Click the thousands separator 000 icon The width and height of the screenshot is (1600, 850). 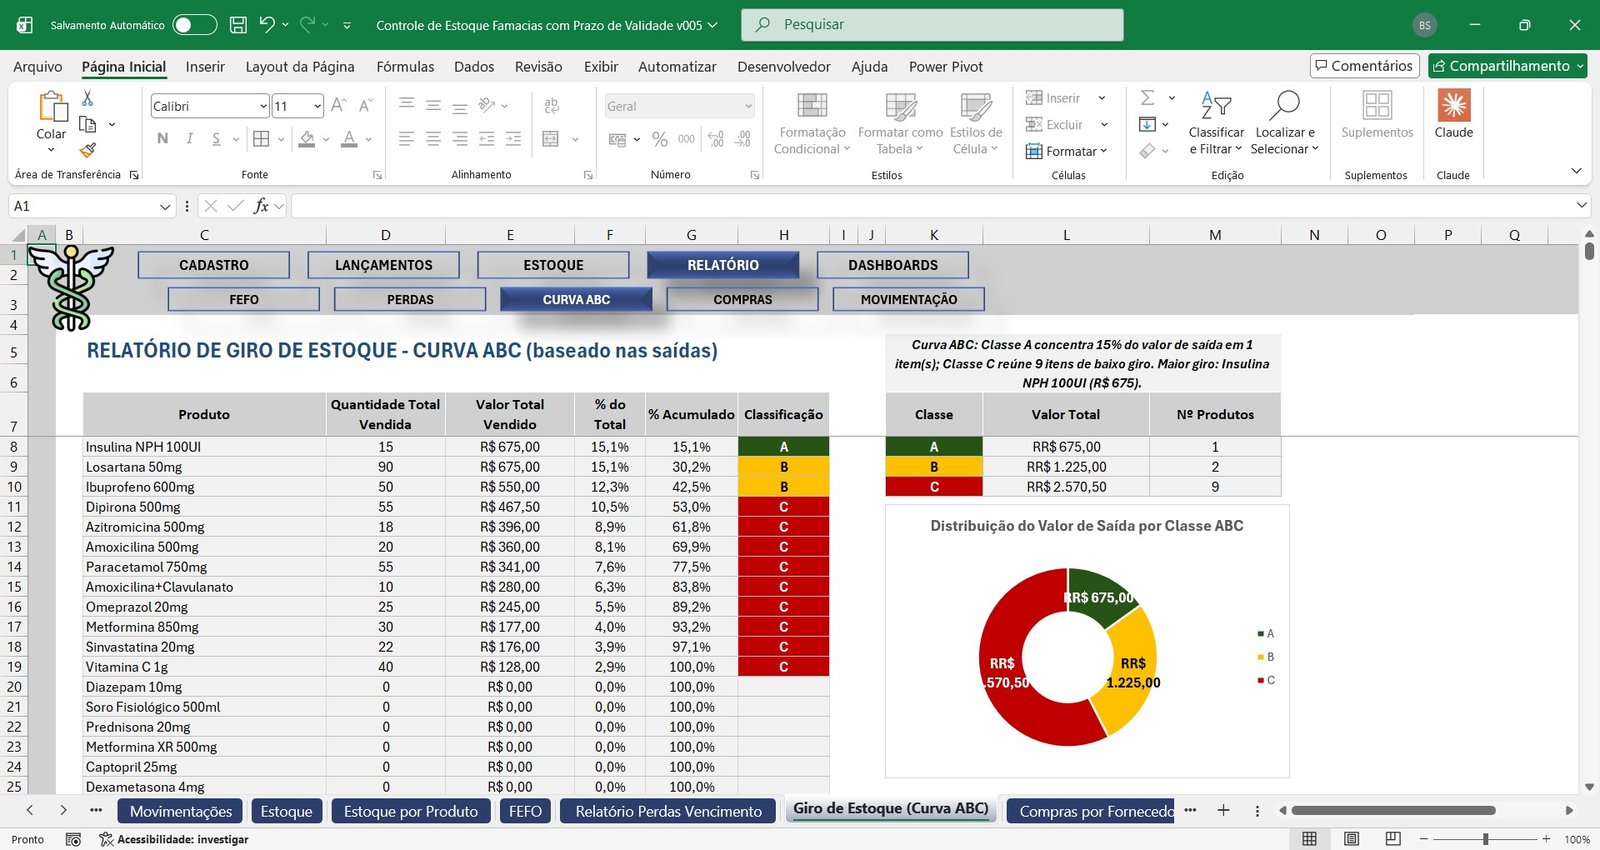click(x=686, y=139)
